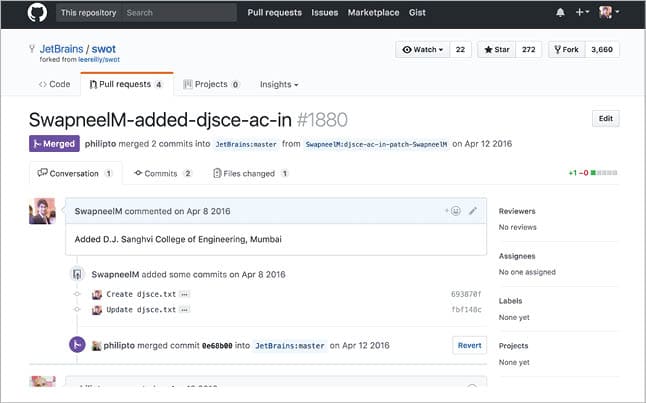Open the notifications bell

tap(559, 13)
